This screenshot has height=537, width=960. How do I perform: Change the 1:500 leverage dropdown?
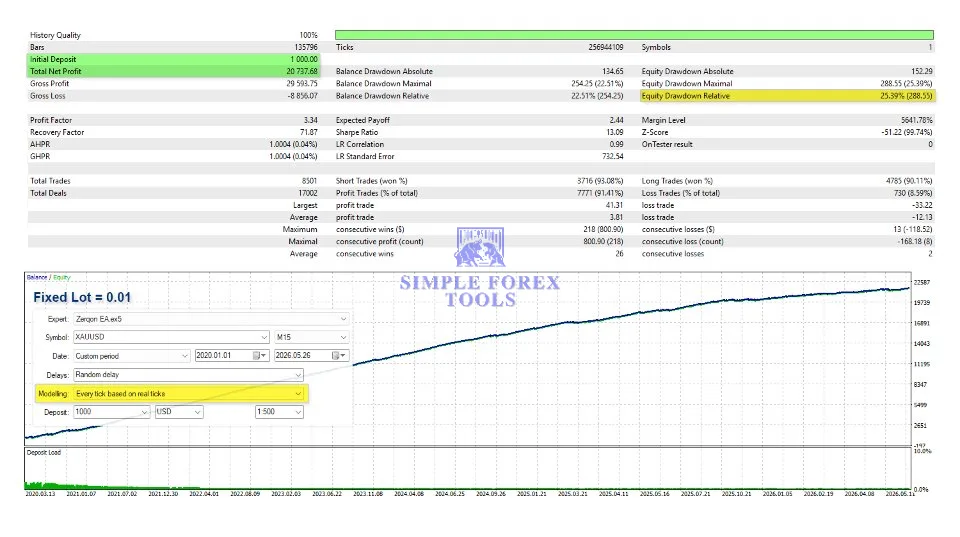tap(279, 412)
